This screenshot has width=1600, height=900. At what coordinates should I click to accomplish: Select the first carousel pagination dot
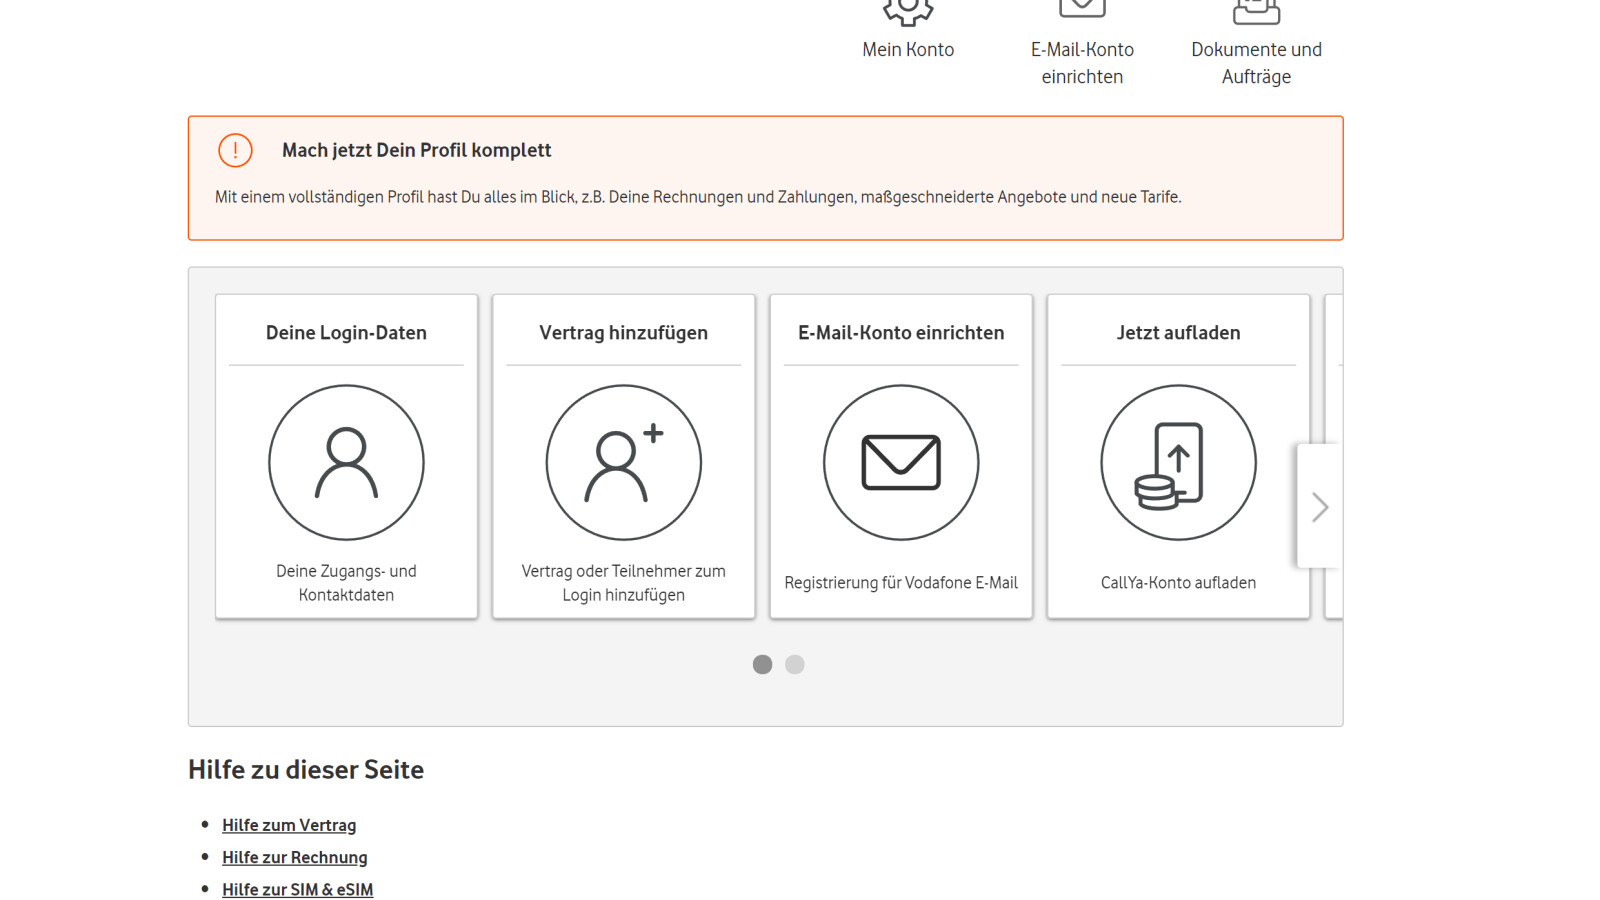762,663
